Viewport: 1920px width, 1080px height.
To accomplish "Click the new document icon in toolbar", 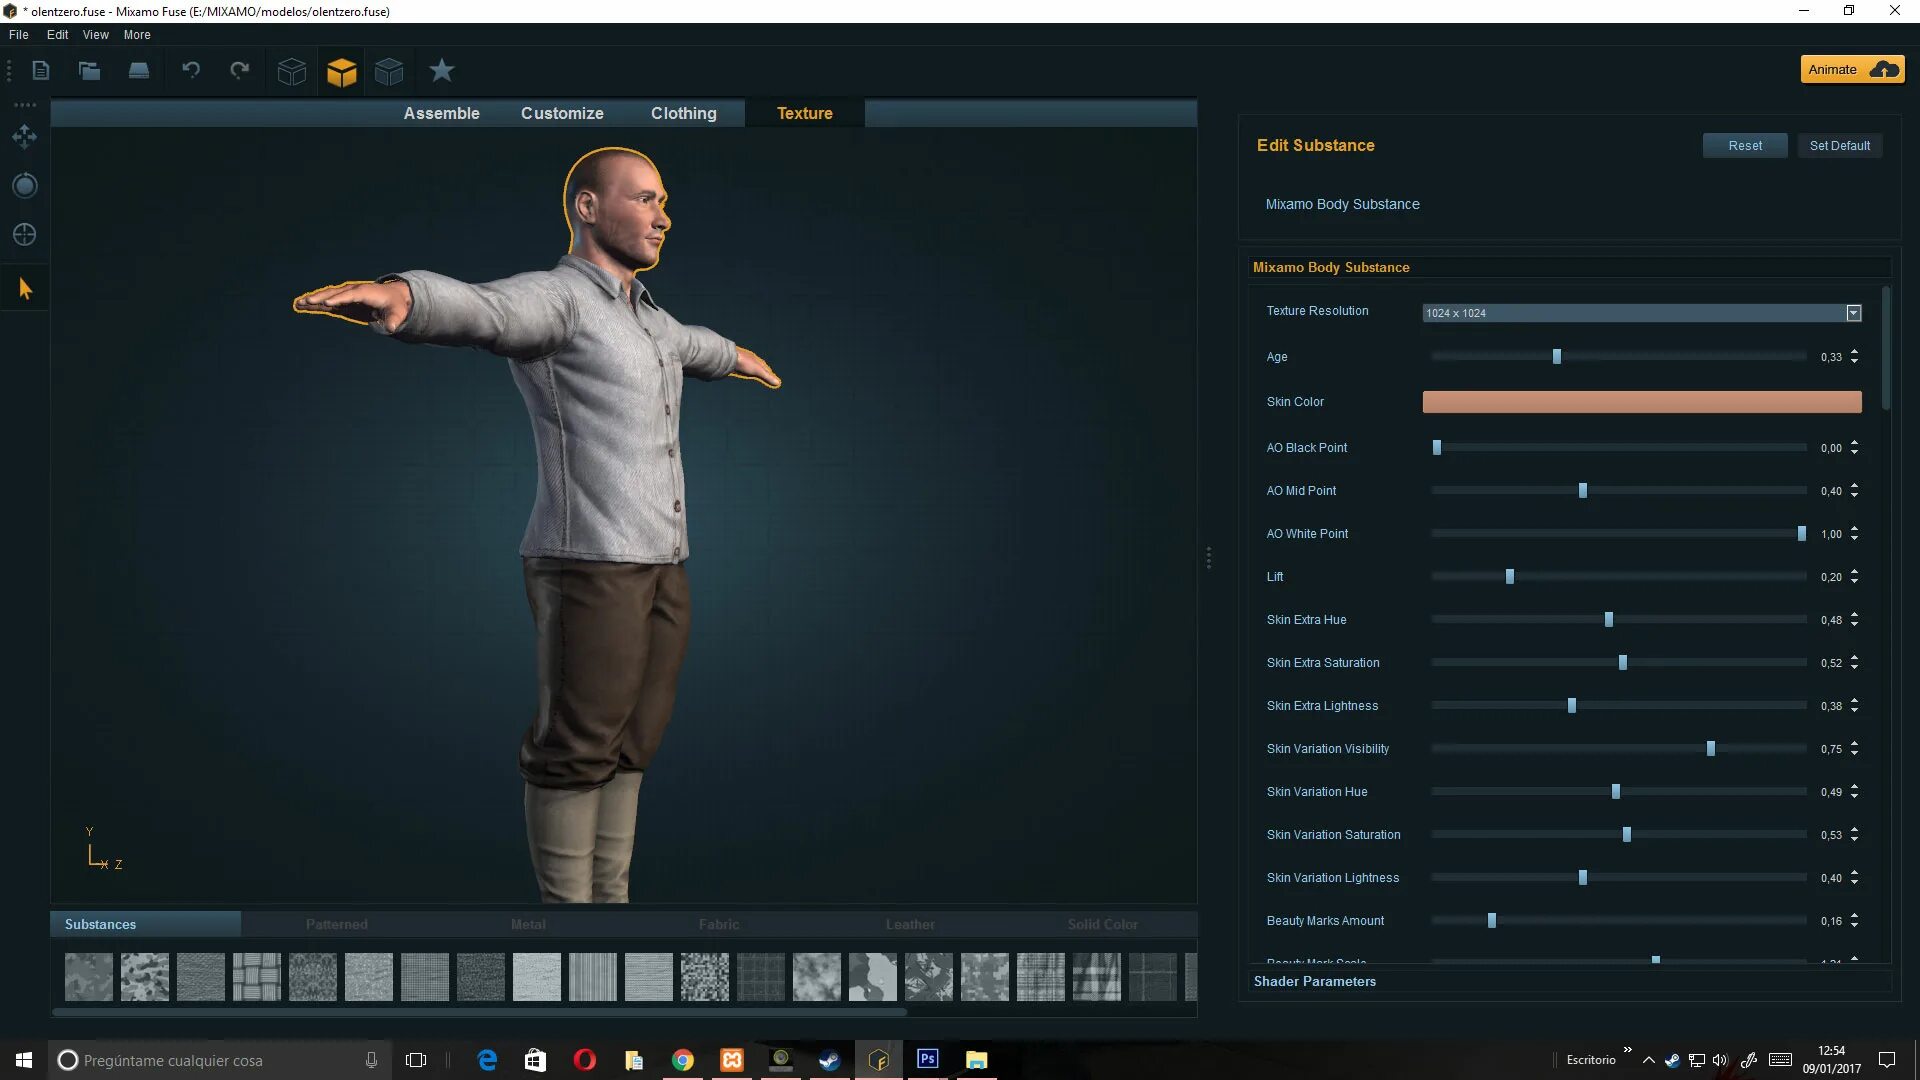I will pos(41,71).
